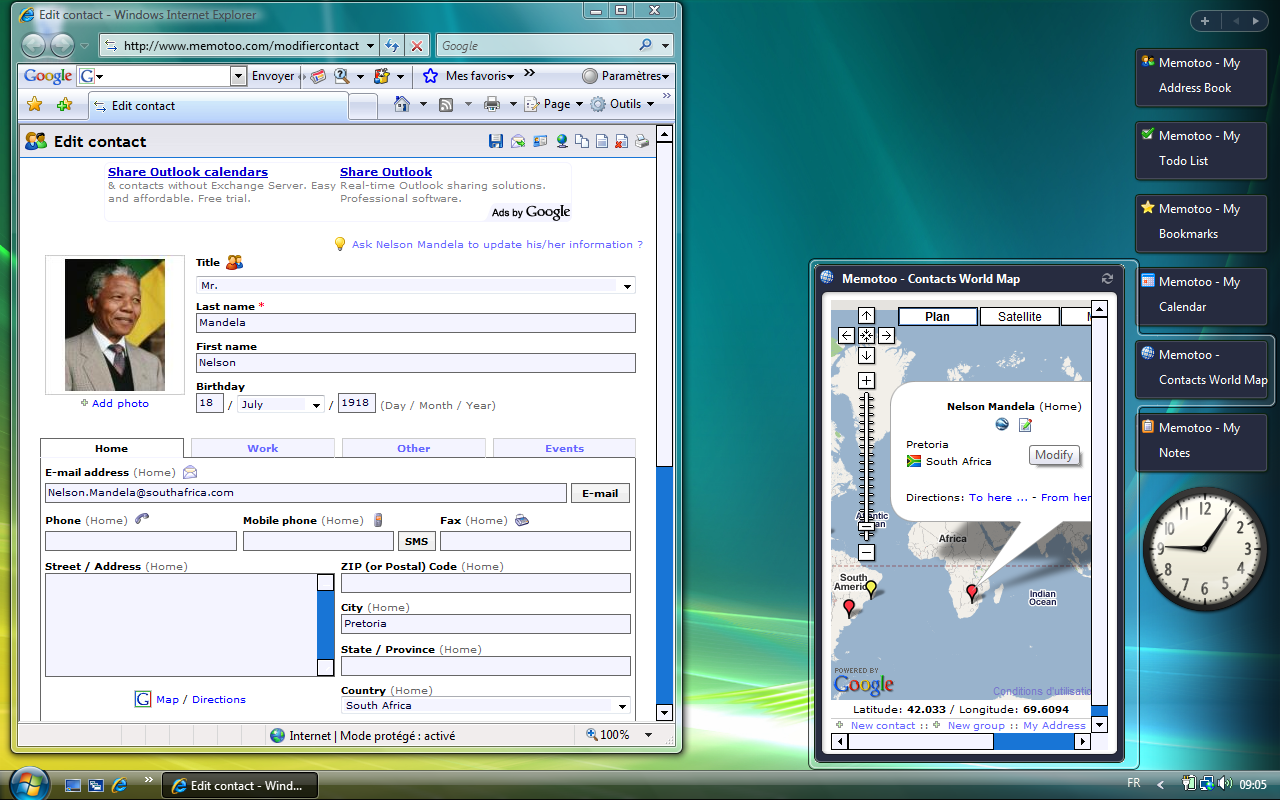This screenshot has width=1280, height=800.
Task: Click fax machine icon beside Fax label
Action: click(522, 520)
